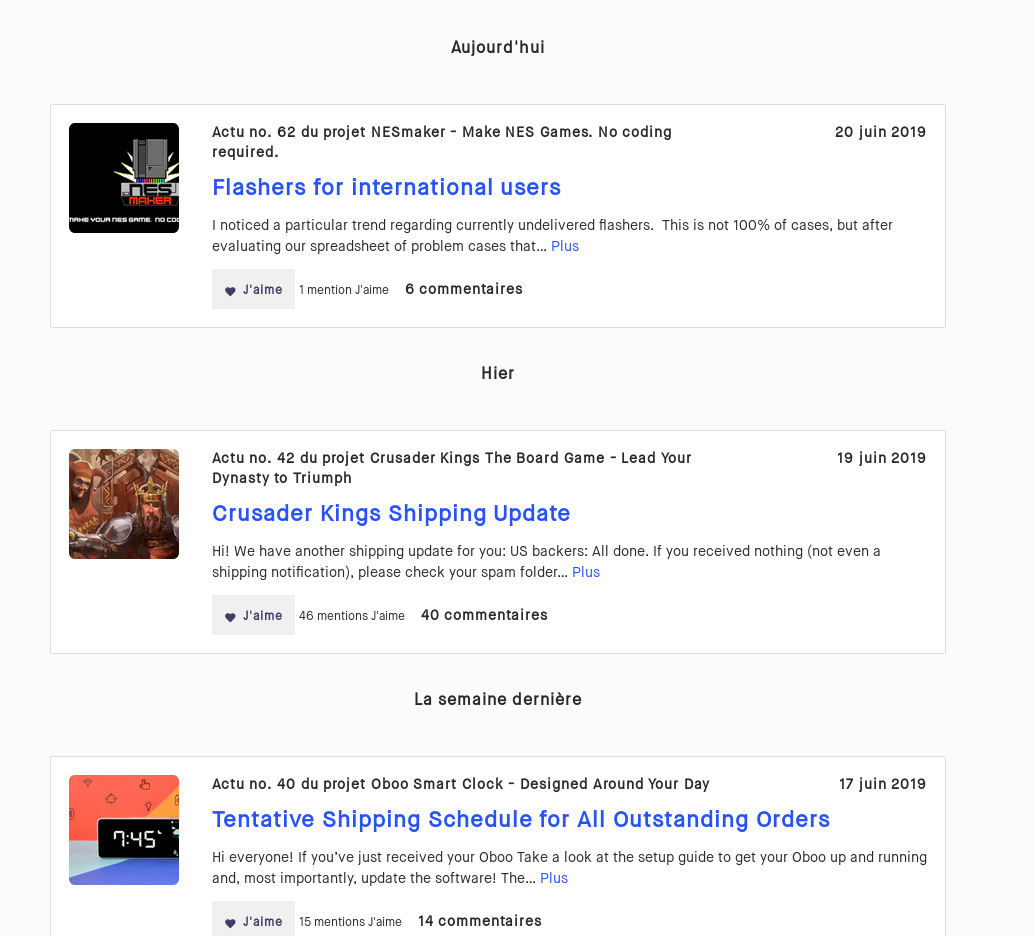
Task: Open 'Crusader Kings Shipping Update' title link
Action: 391,513
